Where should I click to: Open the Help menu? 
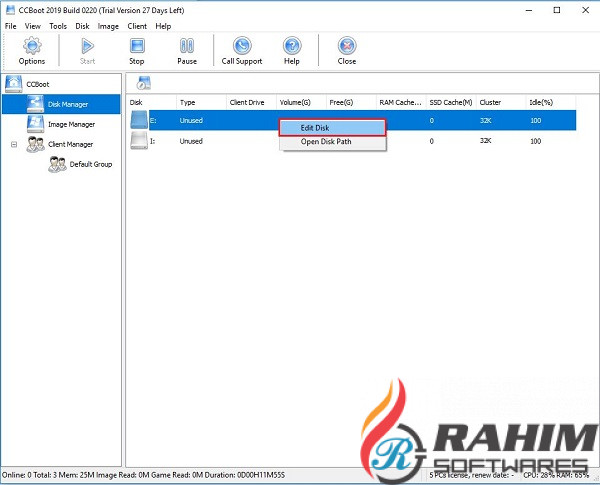pyautogui.click(x=163, y=26)
